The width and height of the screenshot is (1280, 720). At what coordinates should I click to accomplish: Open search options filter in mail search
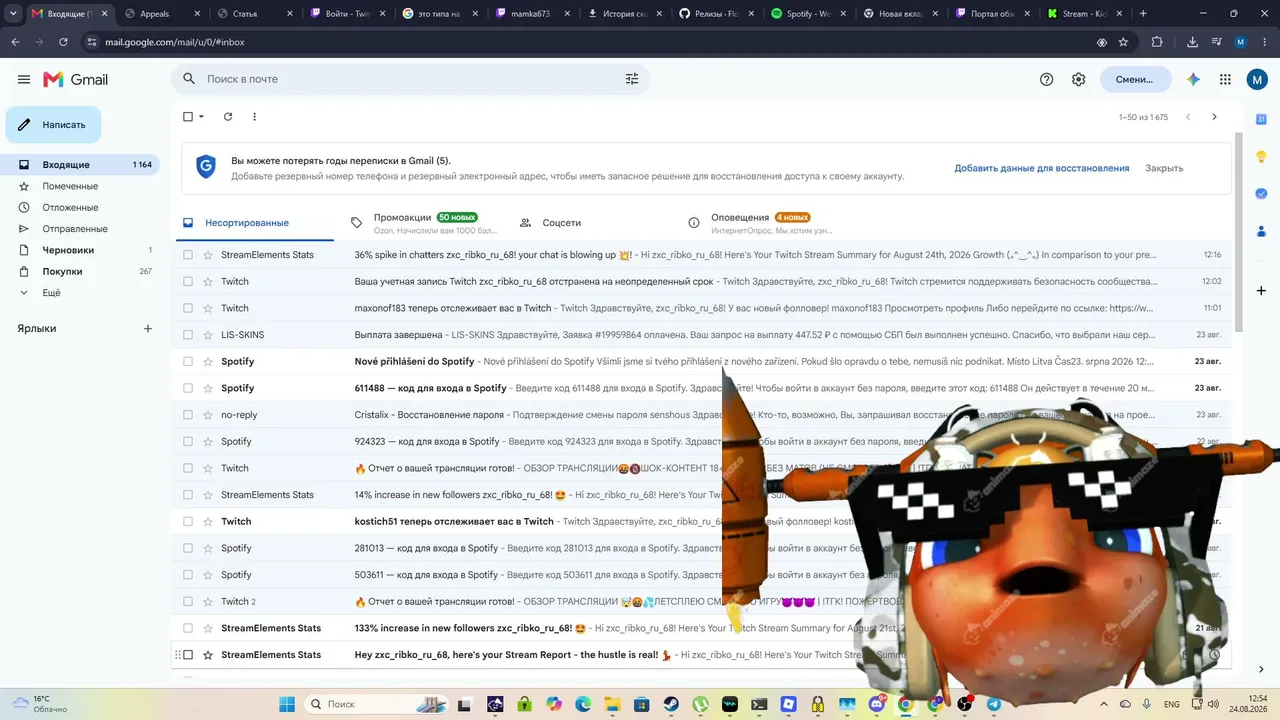pyautogui.click(x=632, y=79)
